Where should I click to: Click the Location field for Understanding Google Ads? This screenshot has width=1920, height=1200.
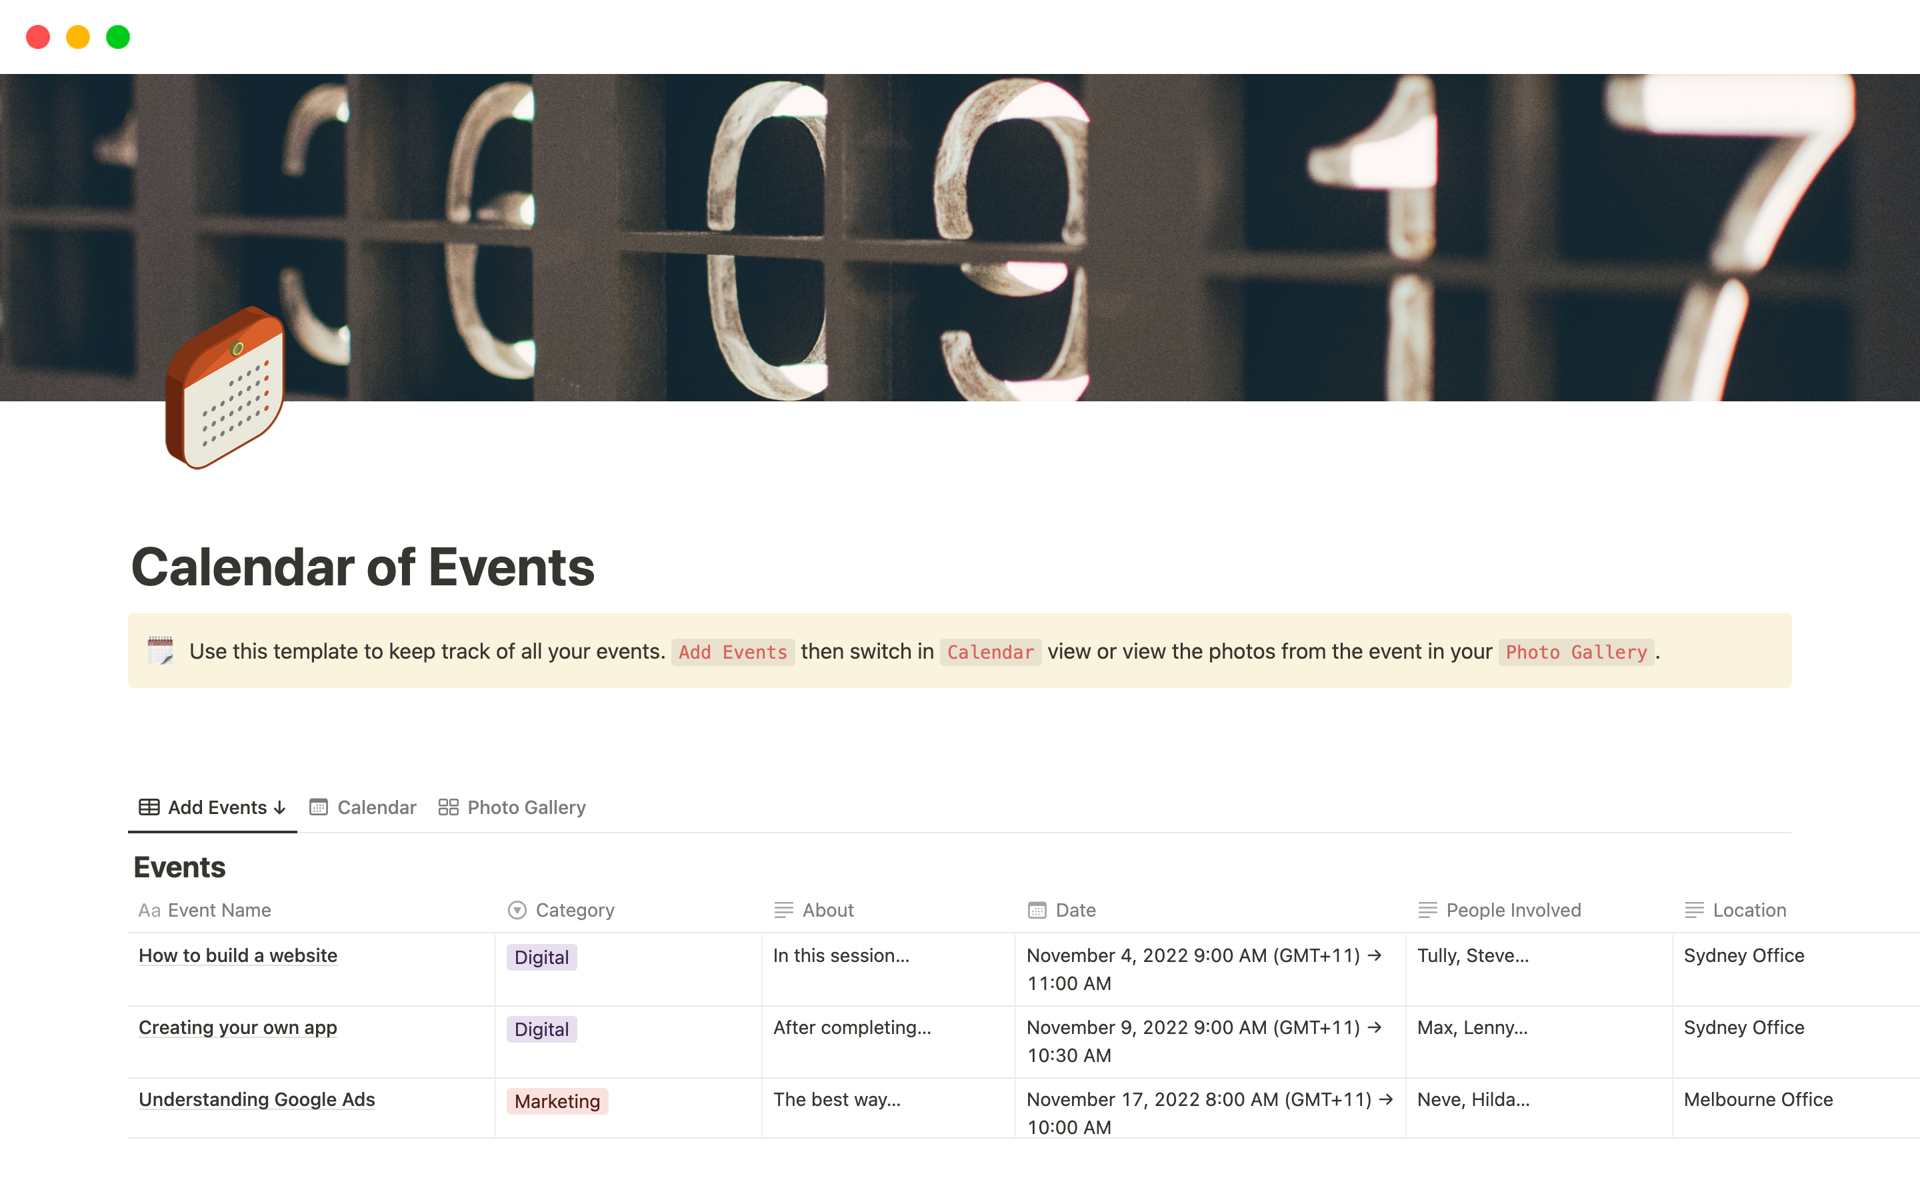(x=1758, y=1099)
